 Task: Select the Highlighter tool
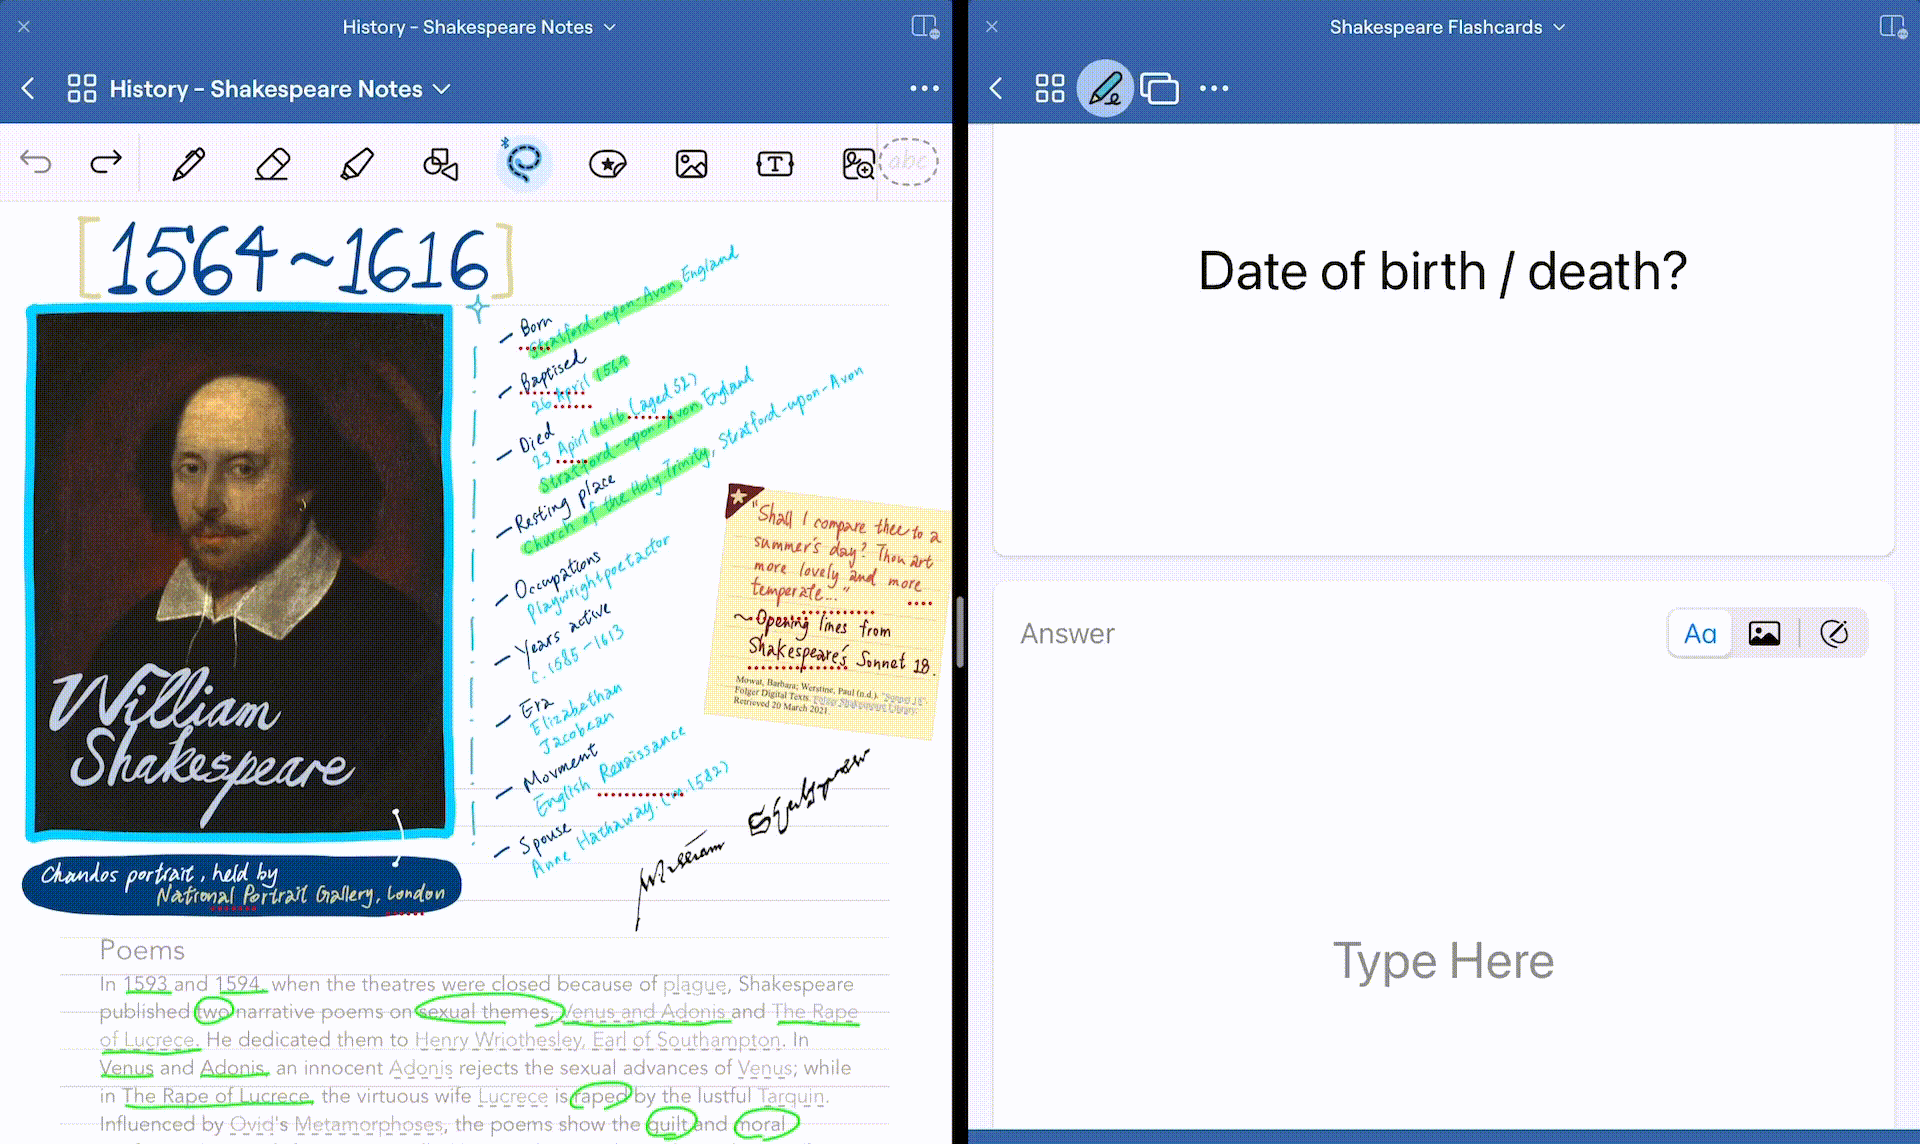357,163
